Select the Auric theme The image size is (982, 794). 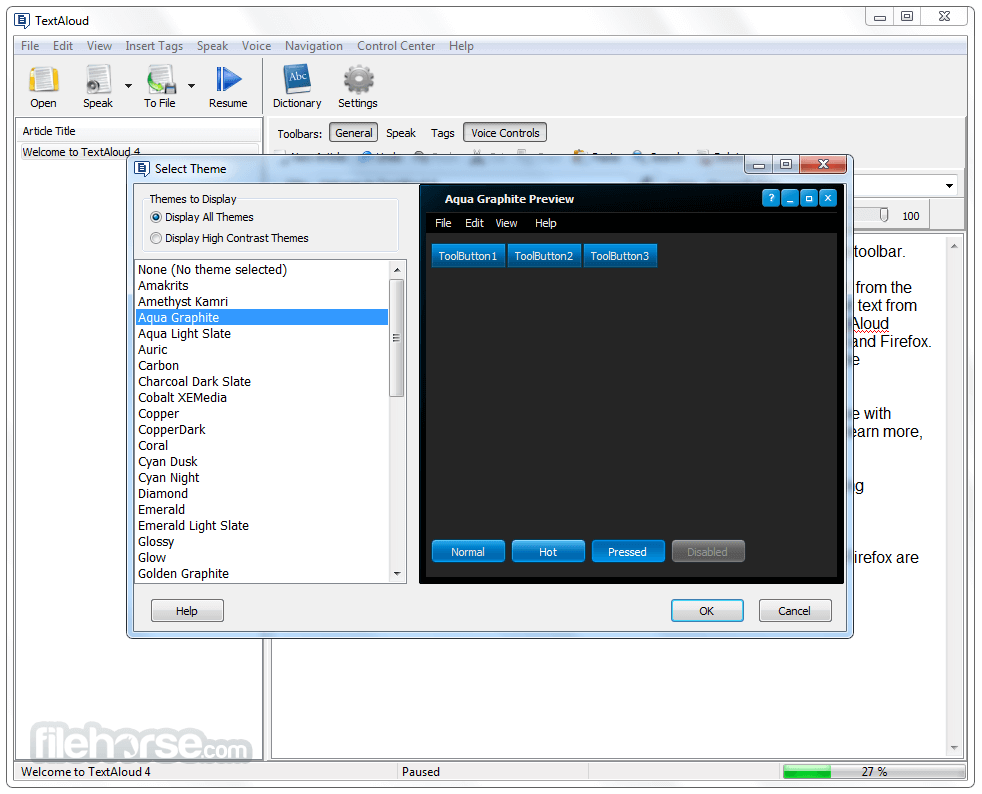pos(262,349)
